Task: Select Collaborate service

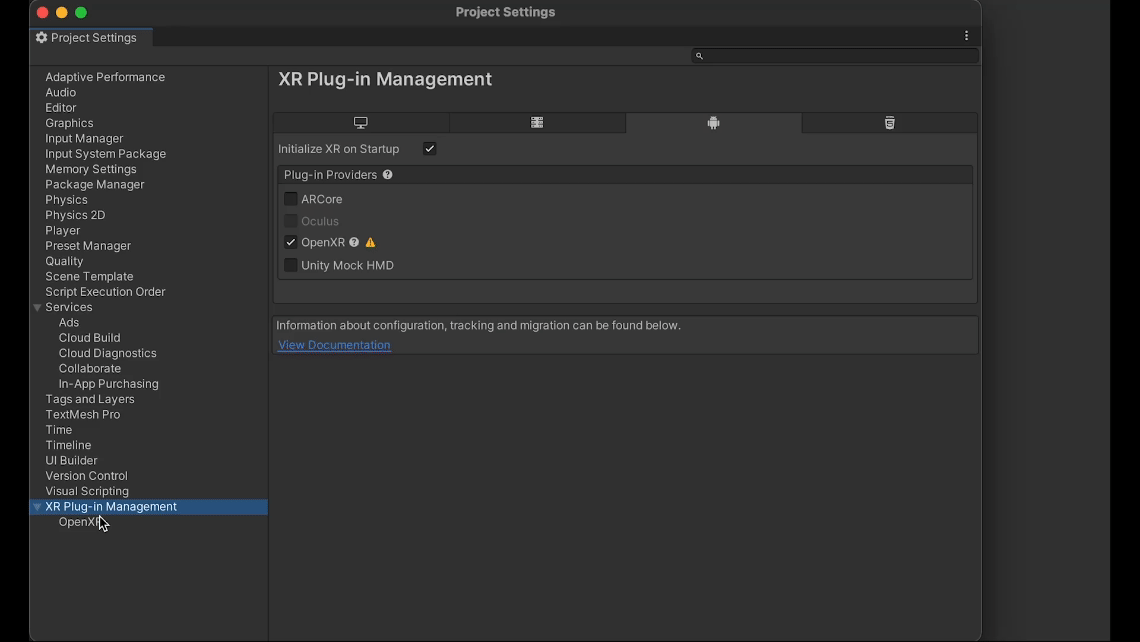Action: tap(90, 369)
